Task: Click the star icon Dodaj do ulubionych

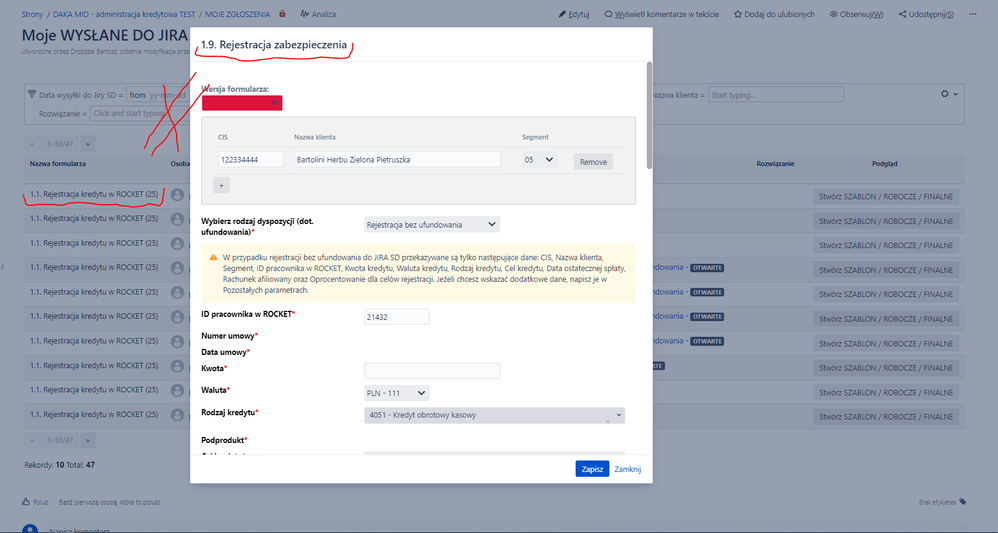Action: click(x=738, y=14)
